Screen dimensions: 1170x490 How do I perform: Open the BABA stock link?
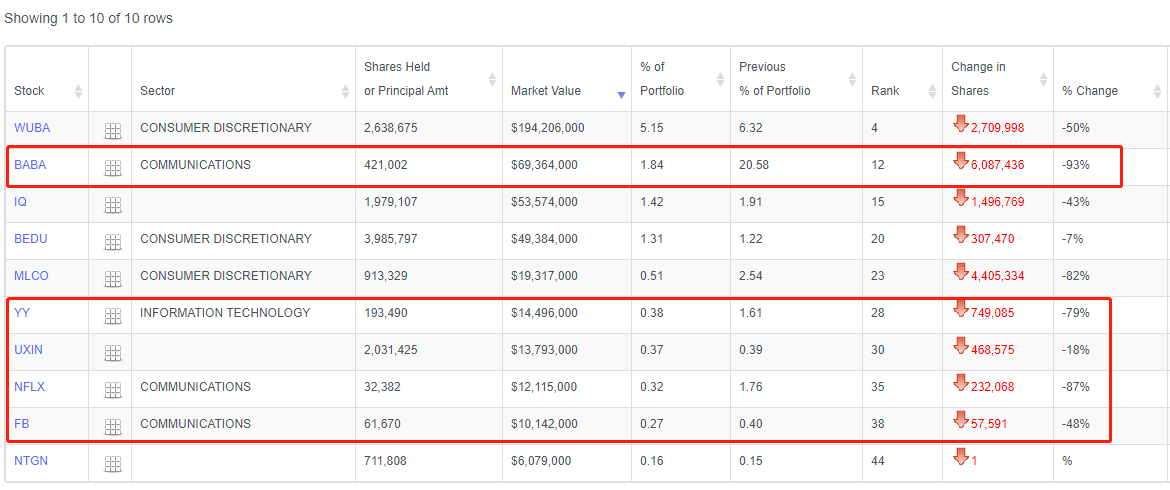click(x=30, y=165)
